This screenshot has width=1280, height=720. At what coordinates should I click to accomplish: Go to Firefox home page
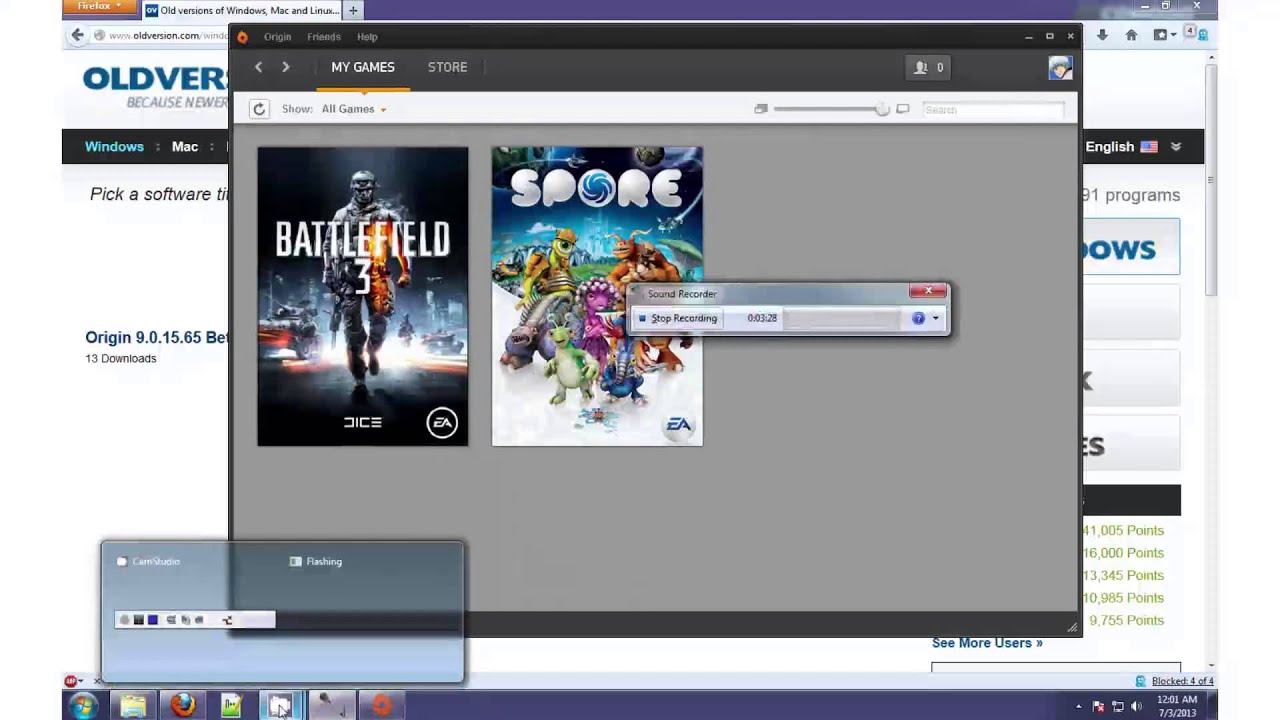point(1131,35)
